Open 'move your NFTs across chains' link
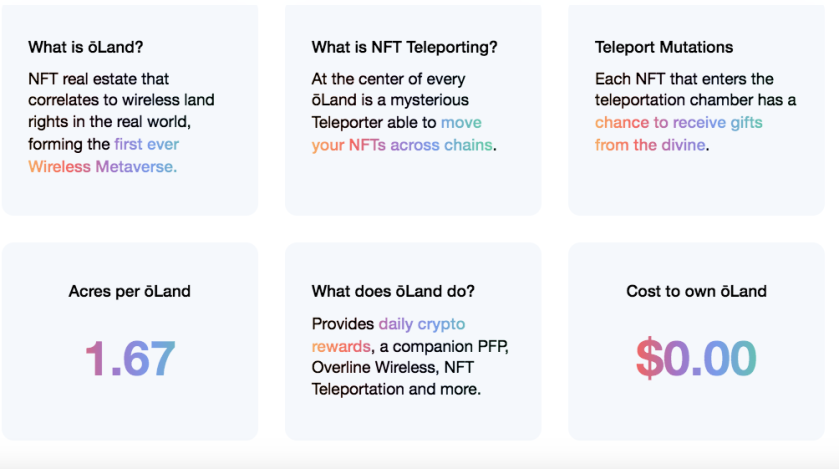839x469 pixels. pyautogui.click(x=402, y=134)
